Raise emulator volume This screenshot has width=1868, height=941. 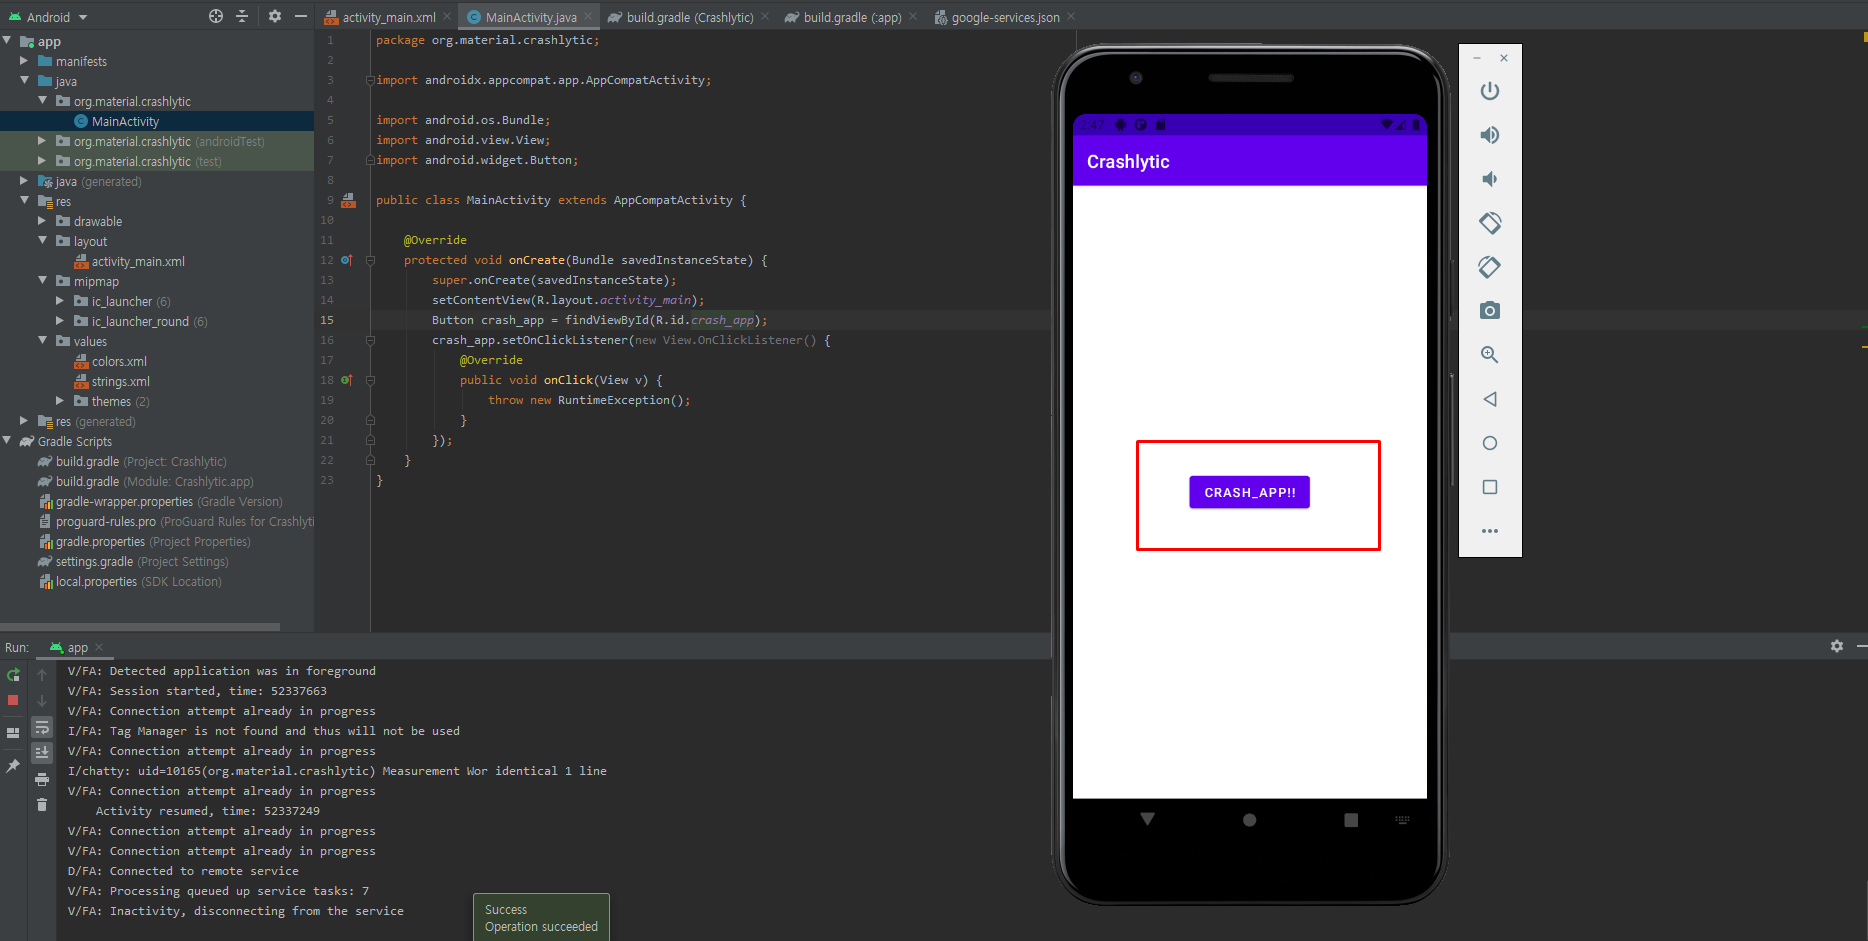pyautogui.click(x=1490, y=135)
